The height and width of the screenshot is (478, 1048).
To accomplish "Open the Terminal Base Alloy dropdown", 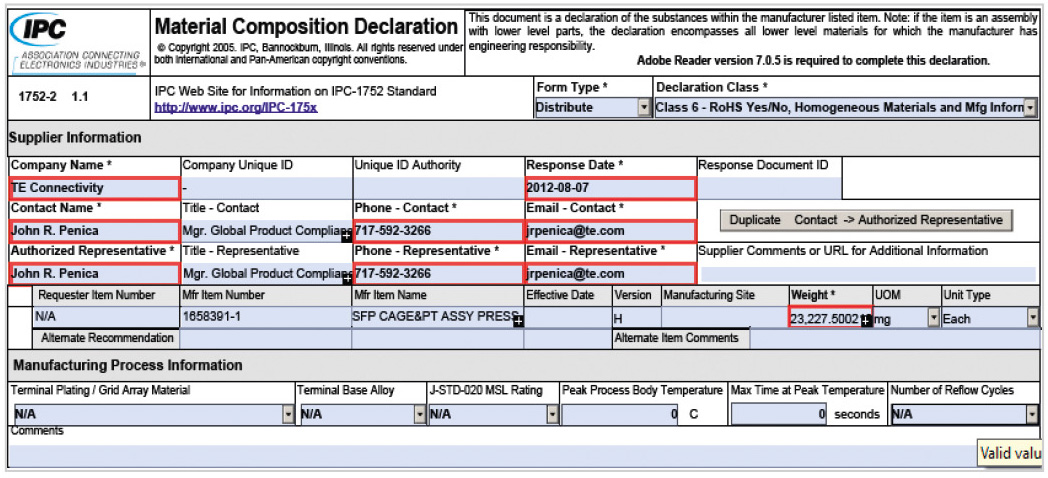I will pos(420,414).
